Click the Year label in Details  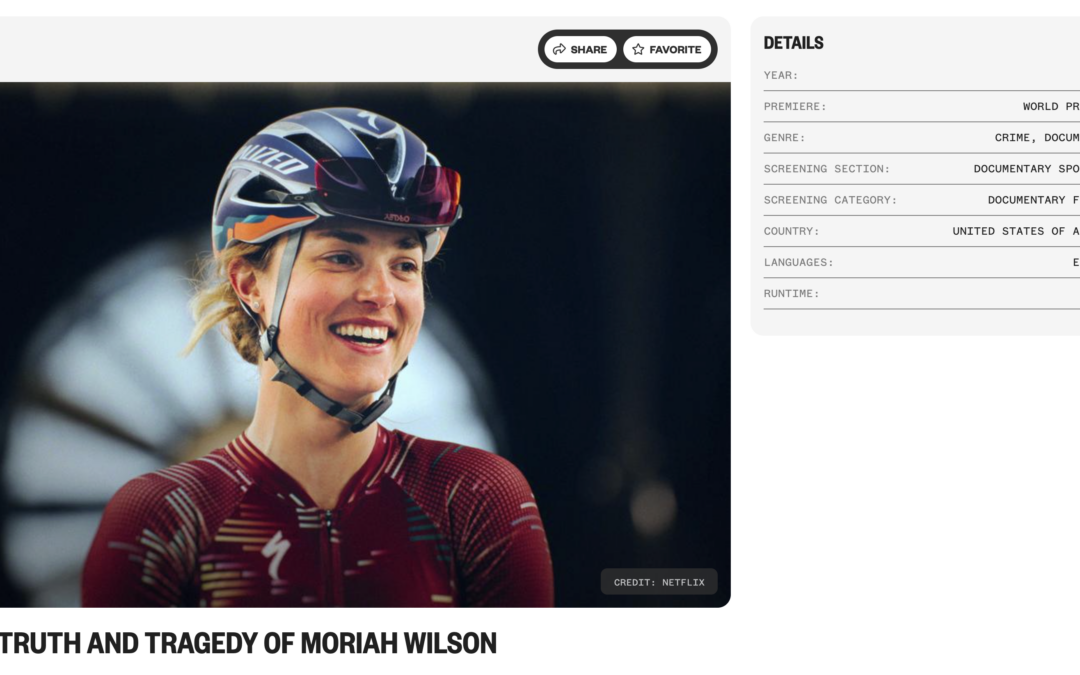780,75
